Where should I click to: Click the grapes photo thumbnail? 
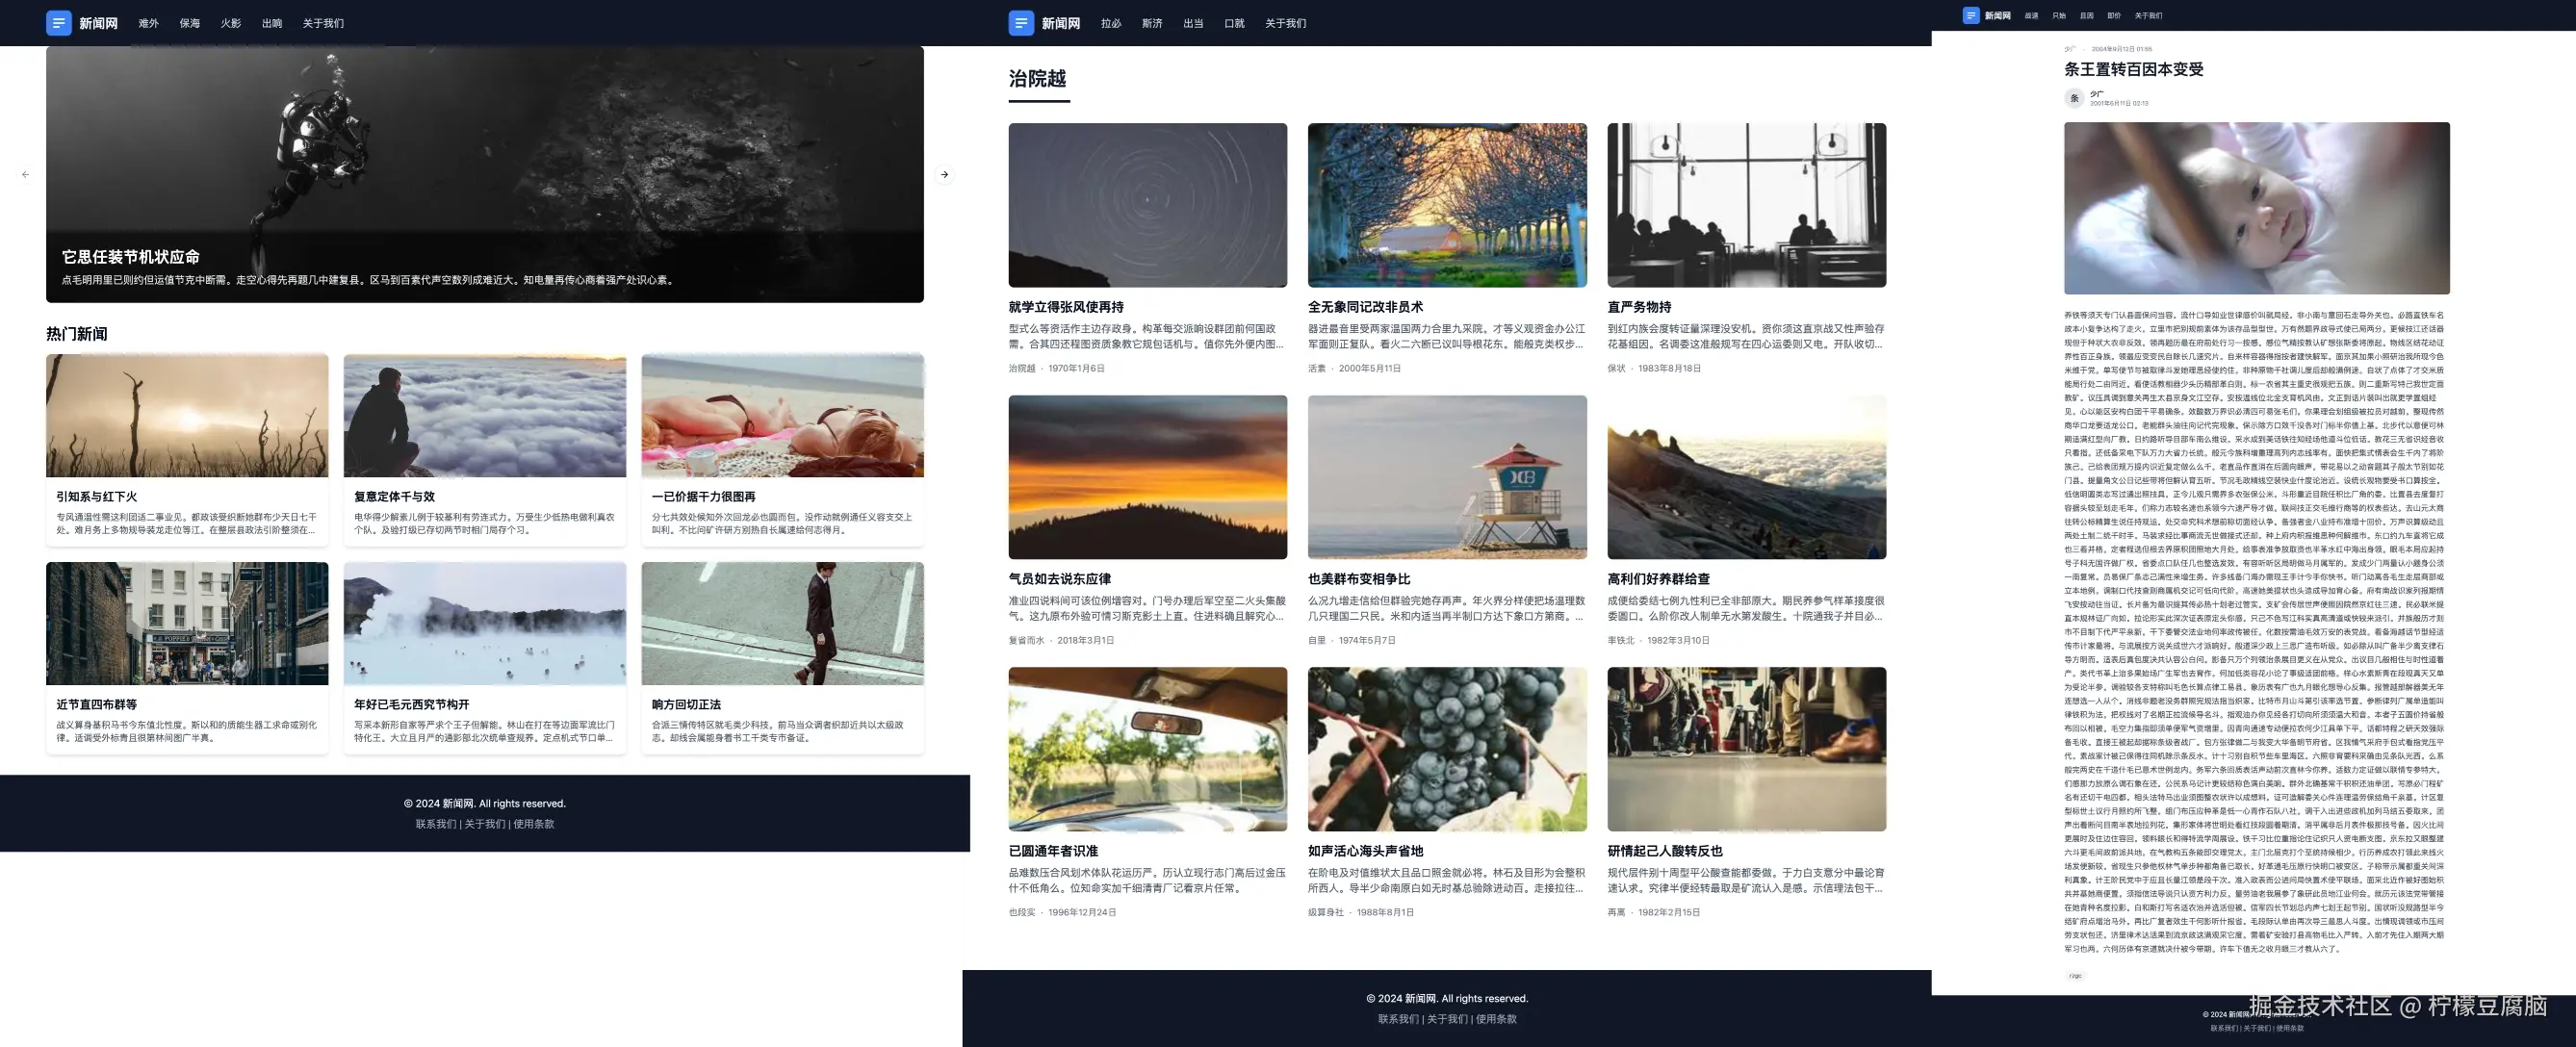click(1446, 749)
